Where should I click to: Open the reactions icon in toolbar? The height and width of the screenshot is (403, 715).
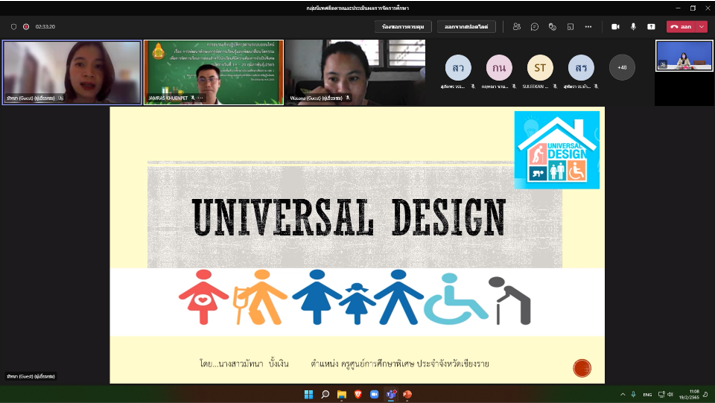(x=552, y=27)
